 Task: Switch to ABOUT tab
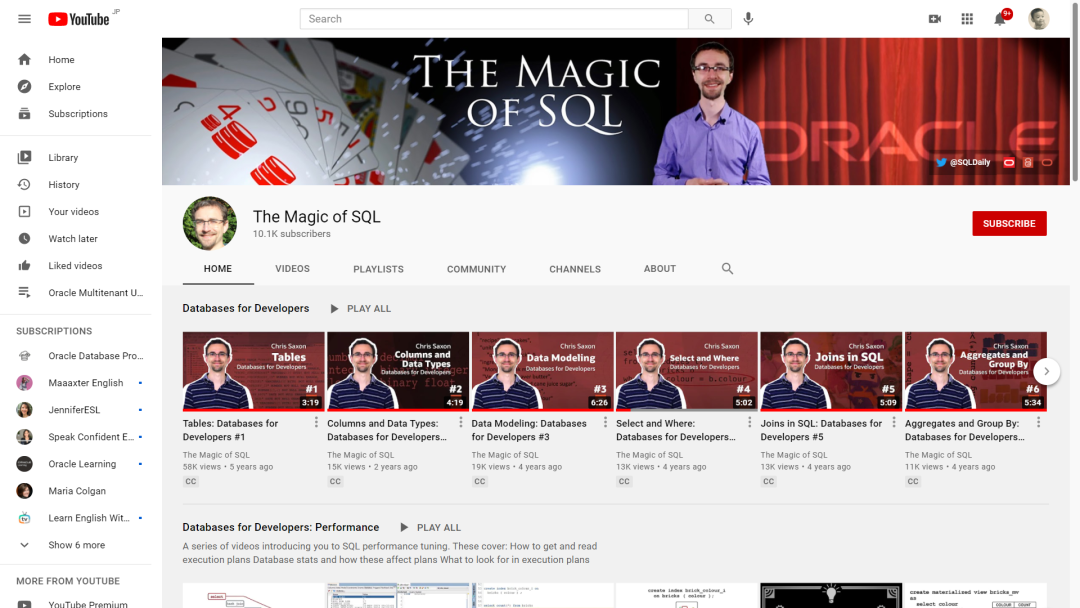coord(659,269)
